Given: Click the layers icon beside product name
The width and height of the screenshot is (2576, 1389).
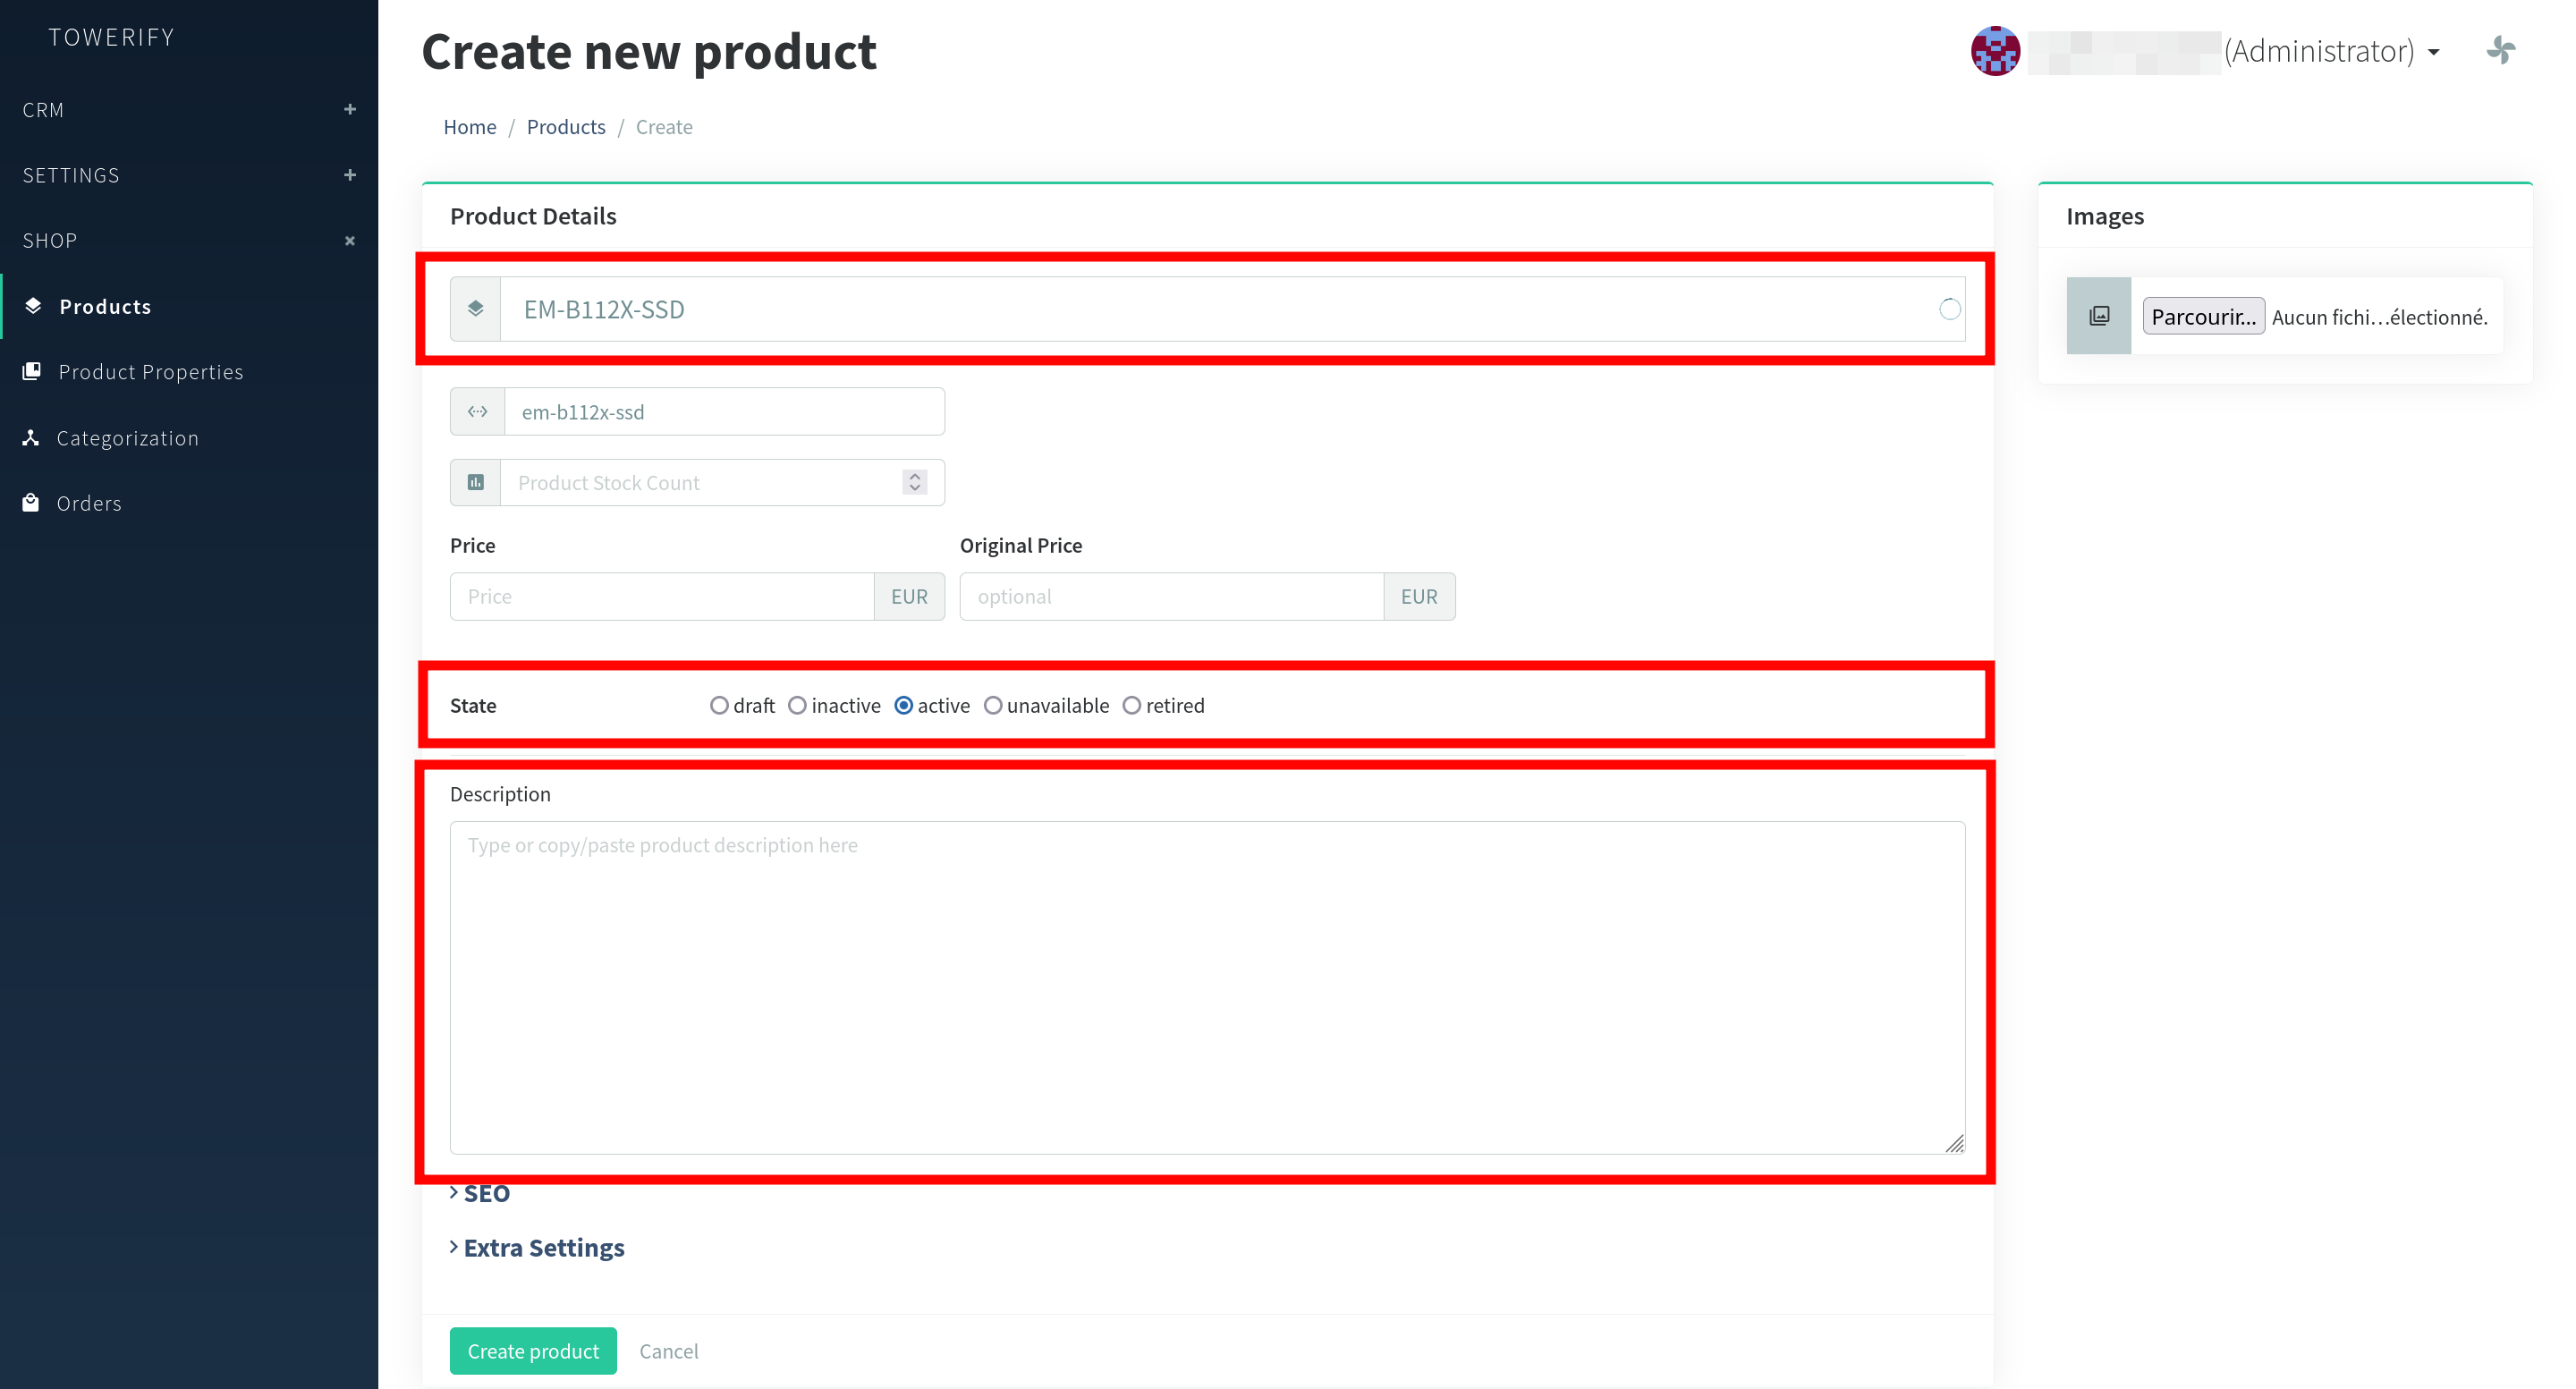Looking at the screenshot, I should (476, 309).
